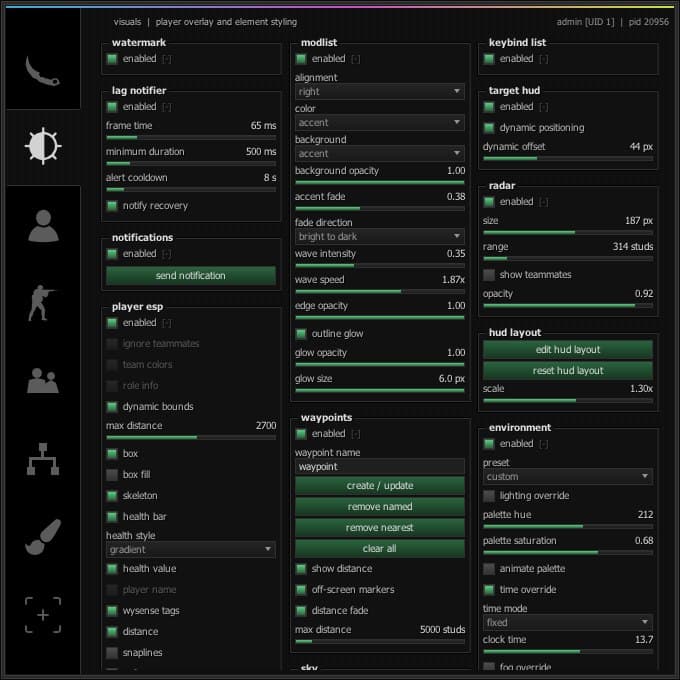Viewport: 680px width, 680px height.
Task: Toggle wysense tags checkbox
Action: [112, 611]
